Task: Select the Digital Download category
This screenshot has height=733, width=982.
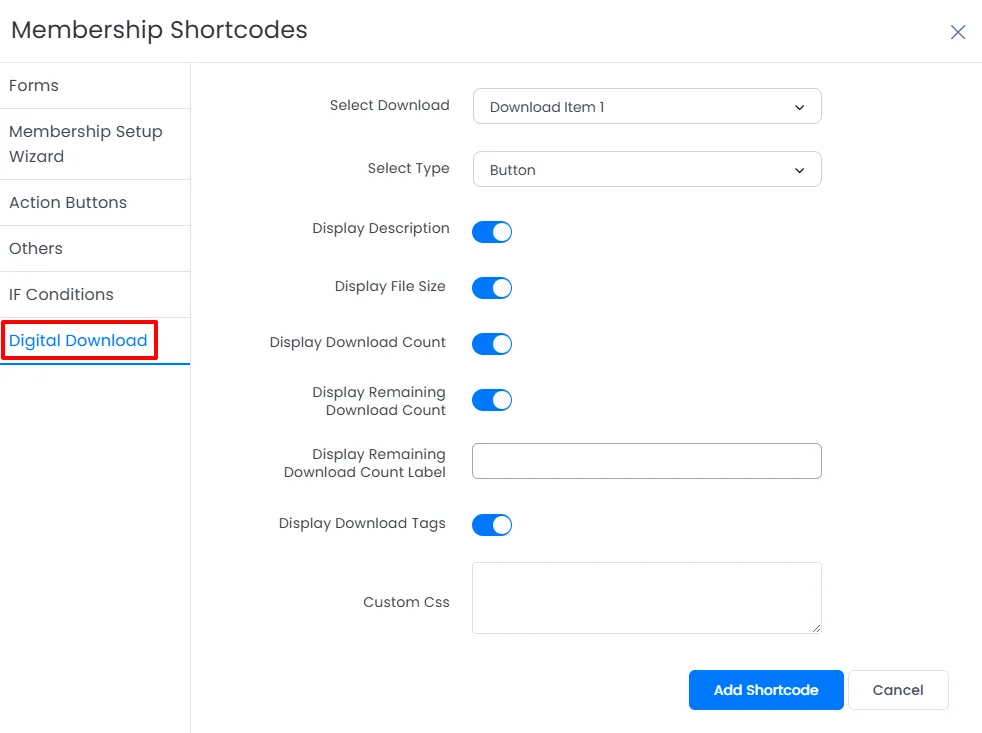Action: pos(80,340)
